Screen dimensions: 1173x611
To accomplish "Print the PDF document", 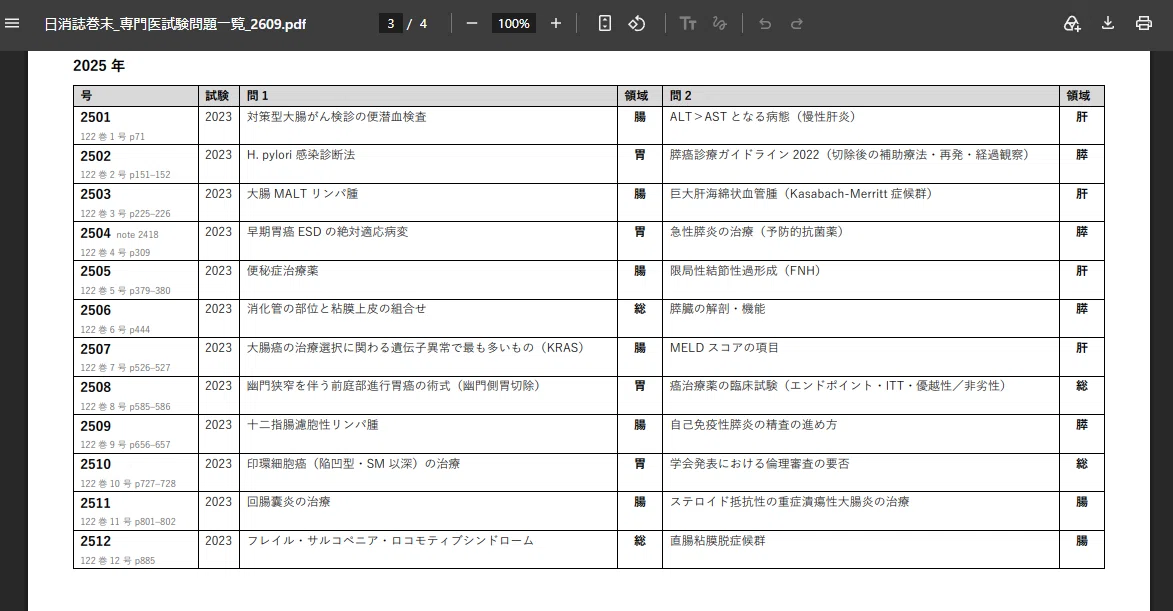I will pos(1144,23).
